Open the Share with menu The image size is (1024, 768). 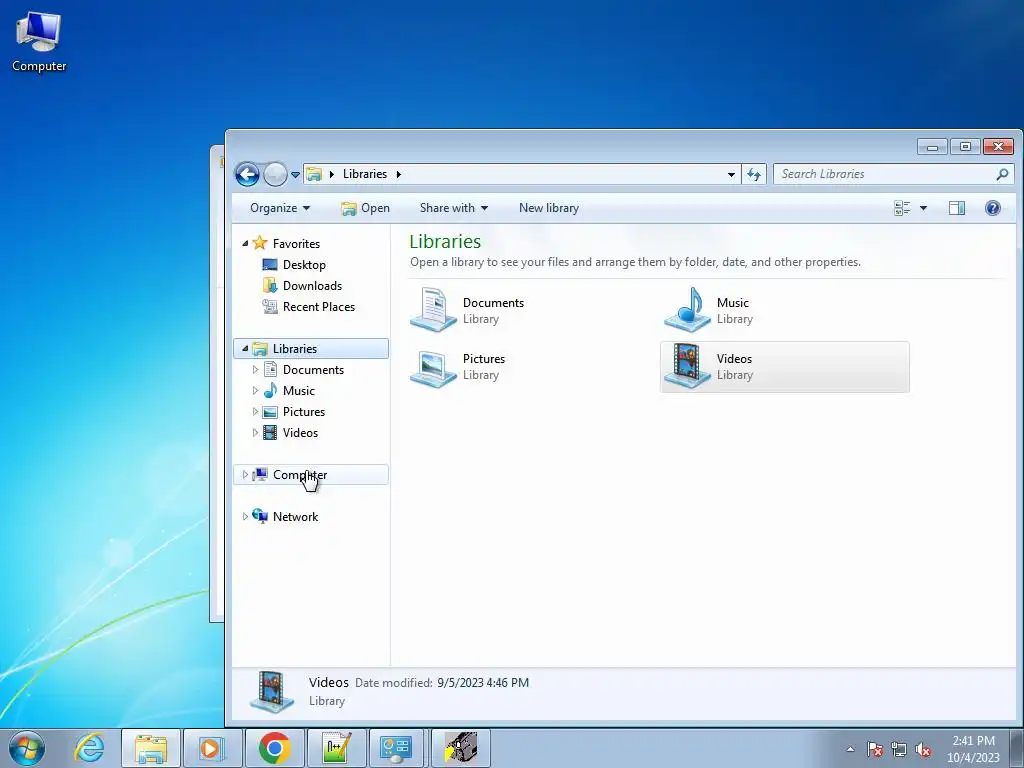(x=454, y=208)
